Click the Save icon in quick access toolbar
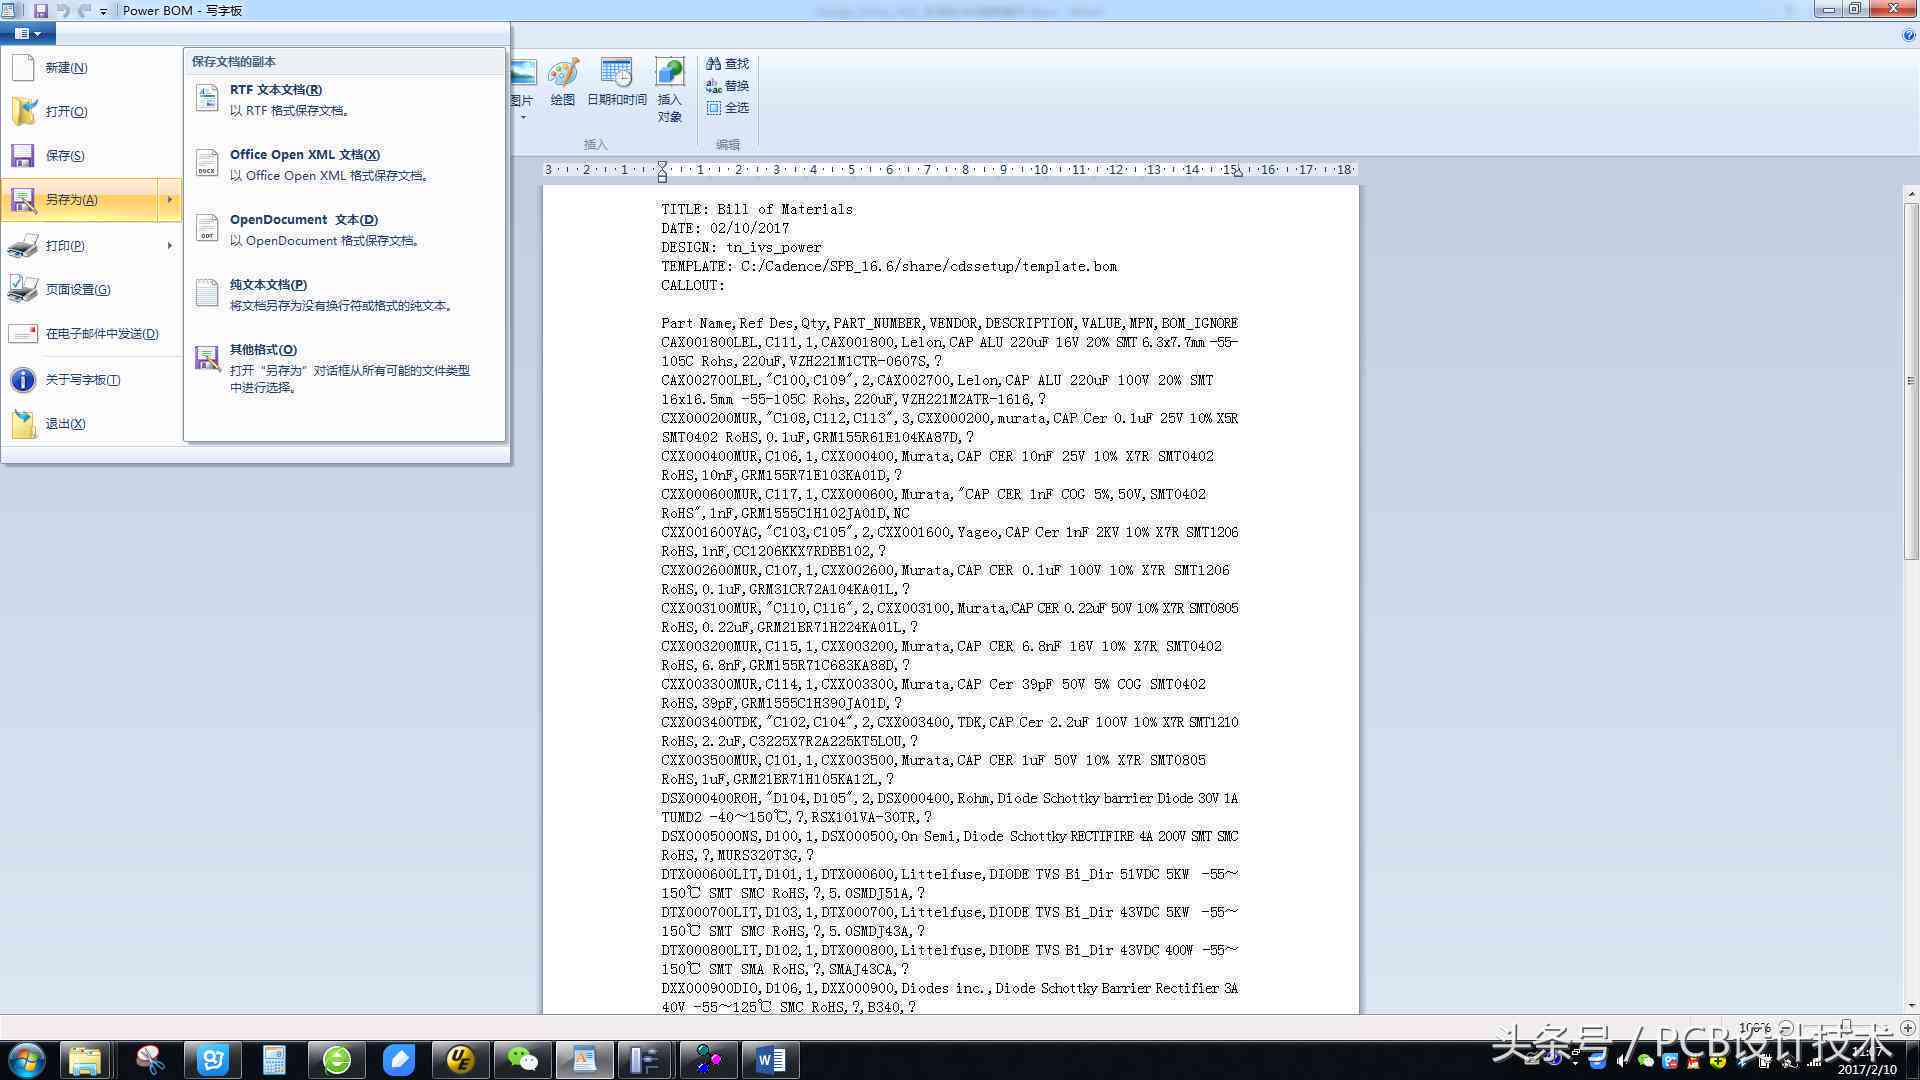Viewport: 1920px width, 1080px height. click(x=41, y=10)
